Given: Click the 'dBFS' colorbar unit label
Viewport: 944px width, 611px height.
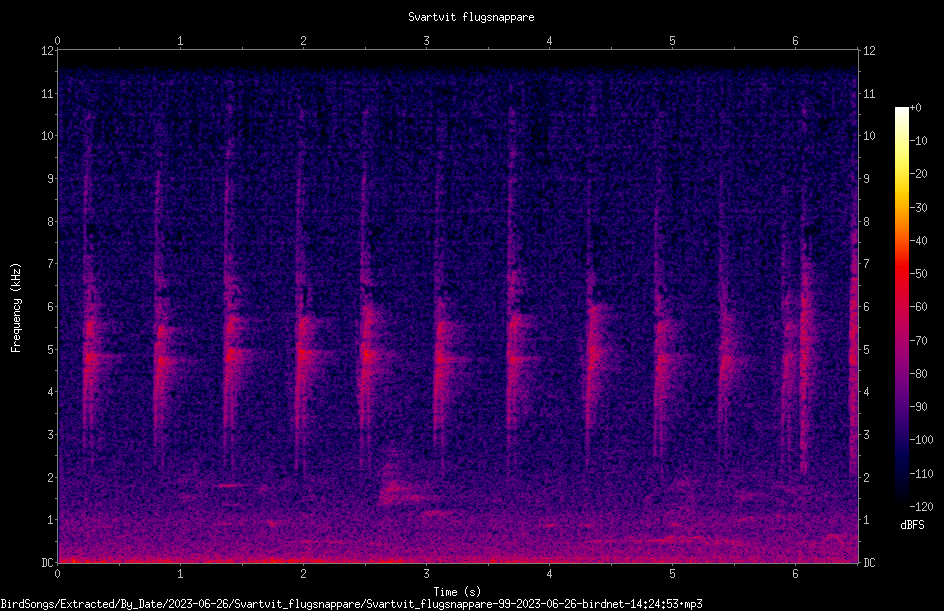Looking at the screenshot, I should (912, 525).
